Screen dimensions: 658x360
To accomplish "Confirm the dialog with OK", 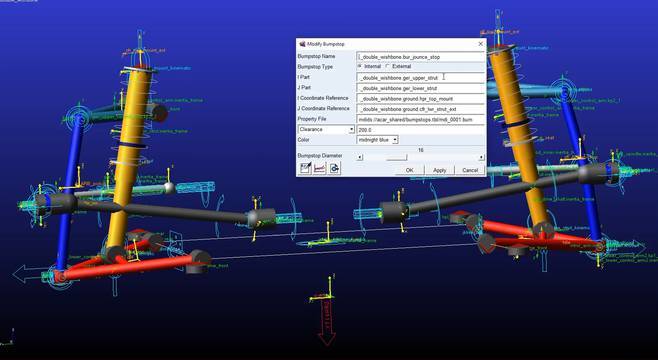I will (410, 170).
